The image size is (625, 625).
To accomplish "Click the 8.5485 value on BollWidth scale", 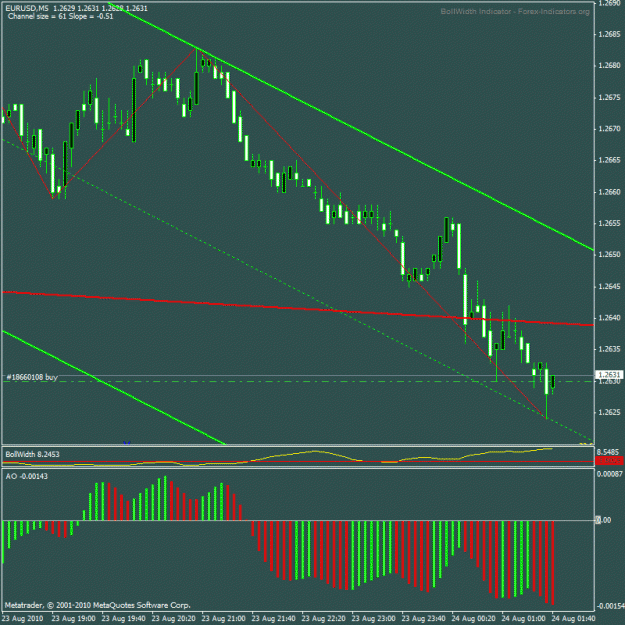I will [607, 452].
